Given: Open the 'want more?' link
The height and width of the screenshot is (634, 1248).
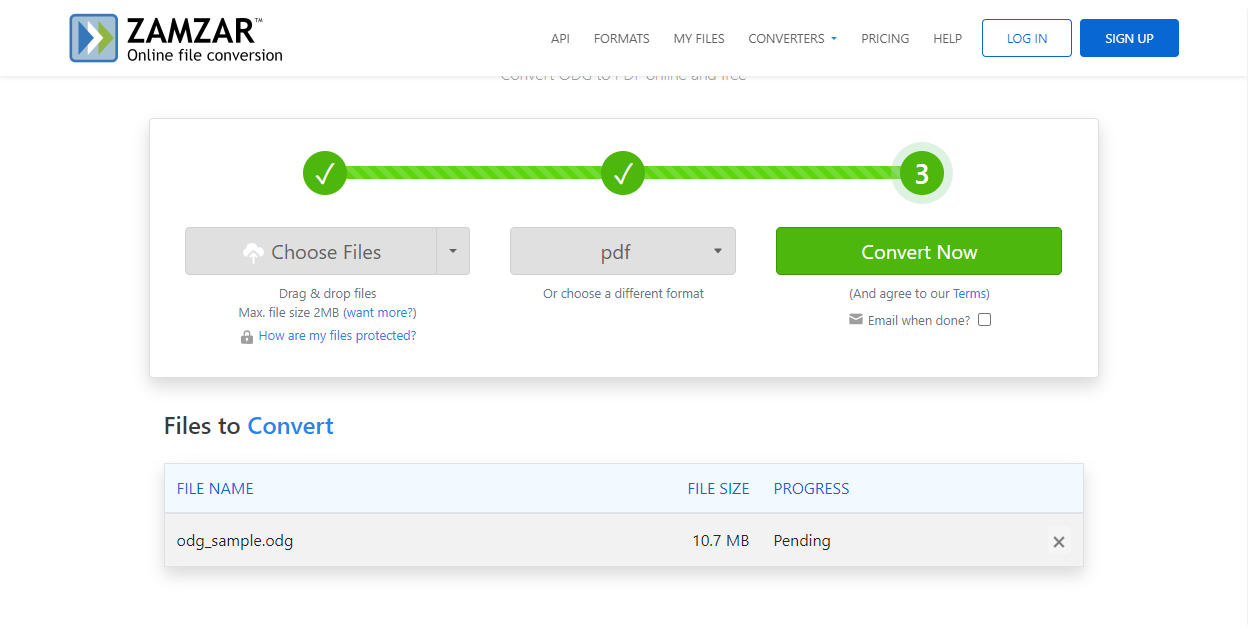Looking at the screenshot, I should point(380,313).
